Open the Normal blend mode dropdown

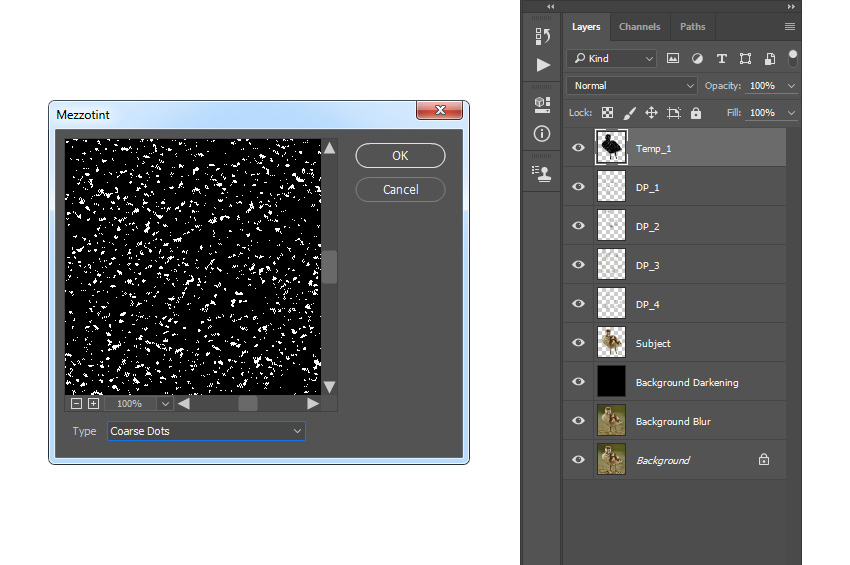tap(632, 86)
